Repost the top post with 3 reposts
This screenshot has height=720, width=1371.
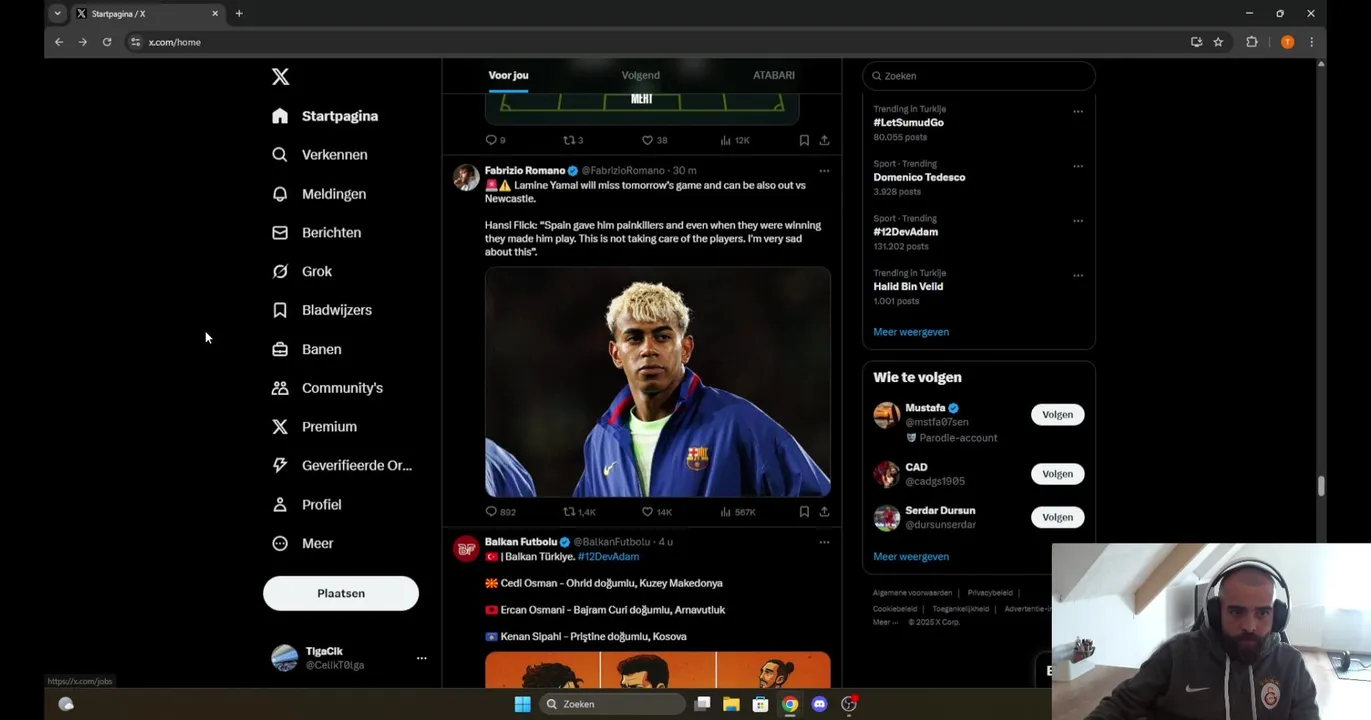coord(573,140)
